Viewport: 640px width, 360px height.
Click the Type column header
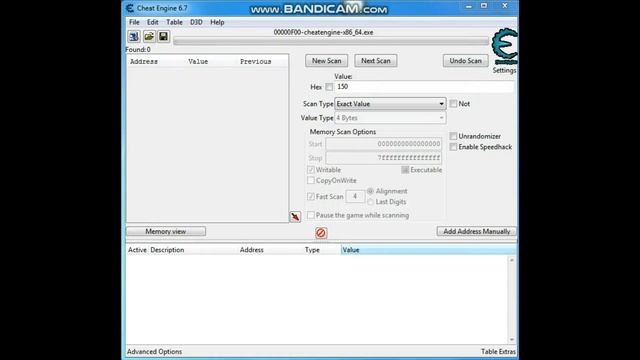[x=312, y=250]
